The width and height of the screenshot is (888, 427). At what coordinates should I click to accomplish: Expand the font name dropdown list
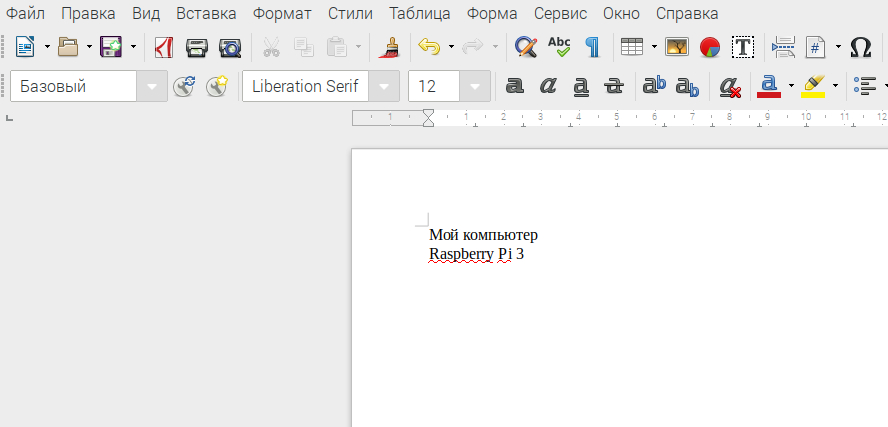point(384,86)
